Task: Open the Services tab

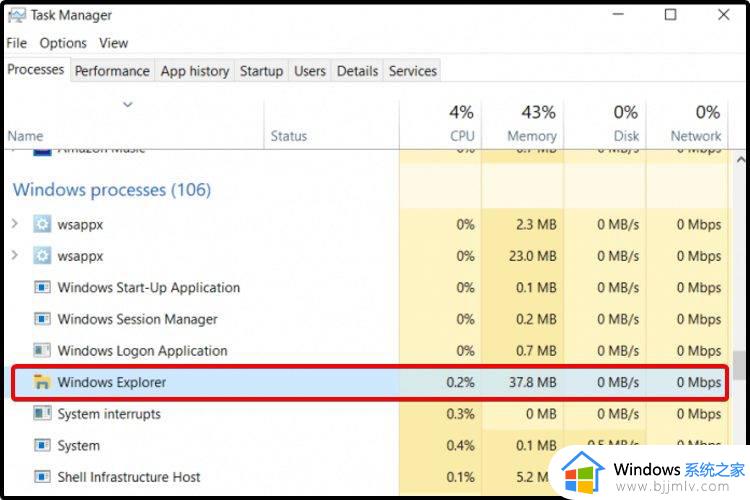Action: tap(412, 71)
